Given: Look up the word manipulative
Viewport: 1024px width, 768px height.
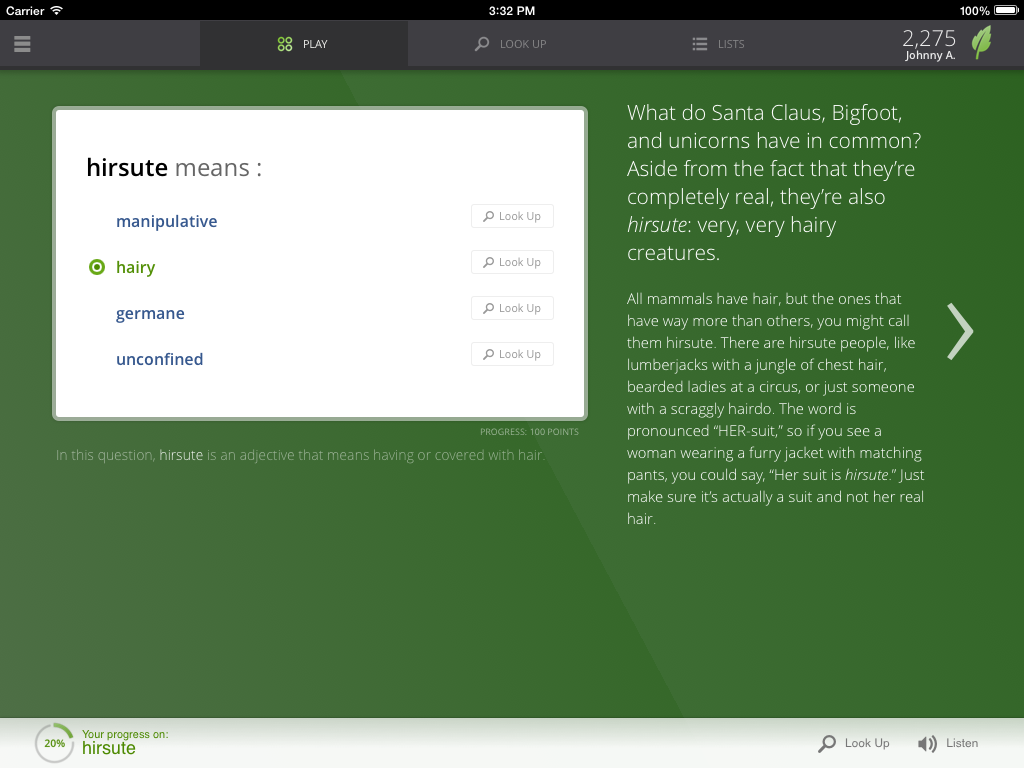Looking at the screenshot, I should click(x=512, y=216).
